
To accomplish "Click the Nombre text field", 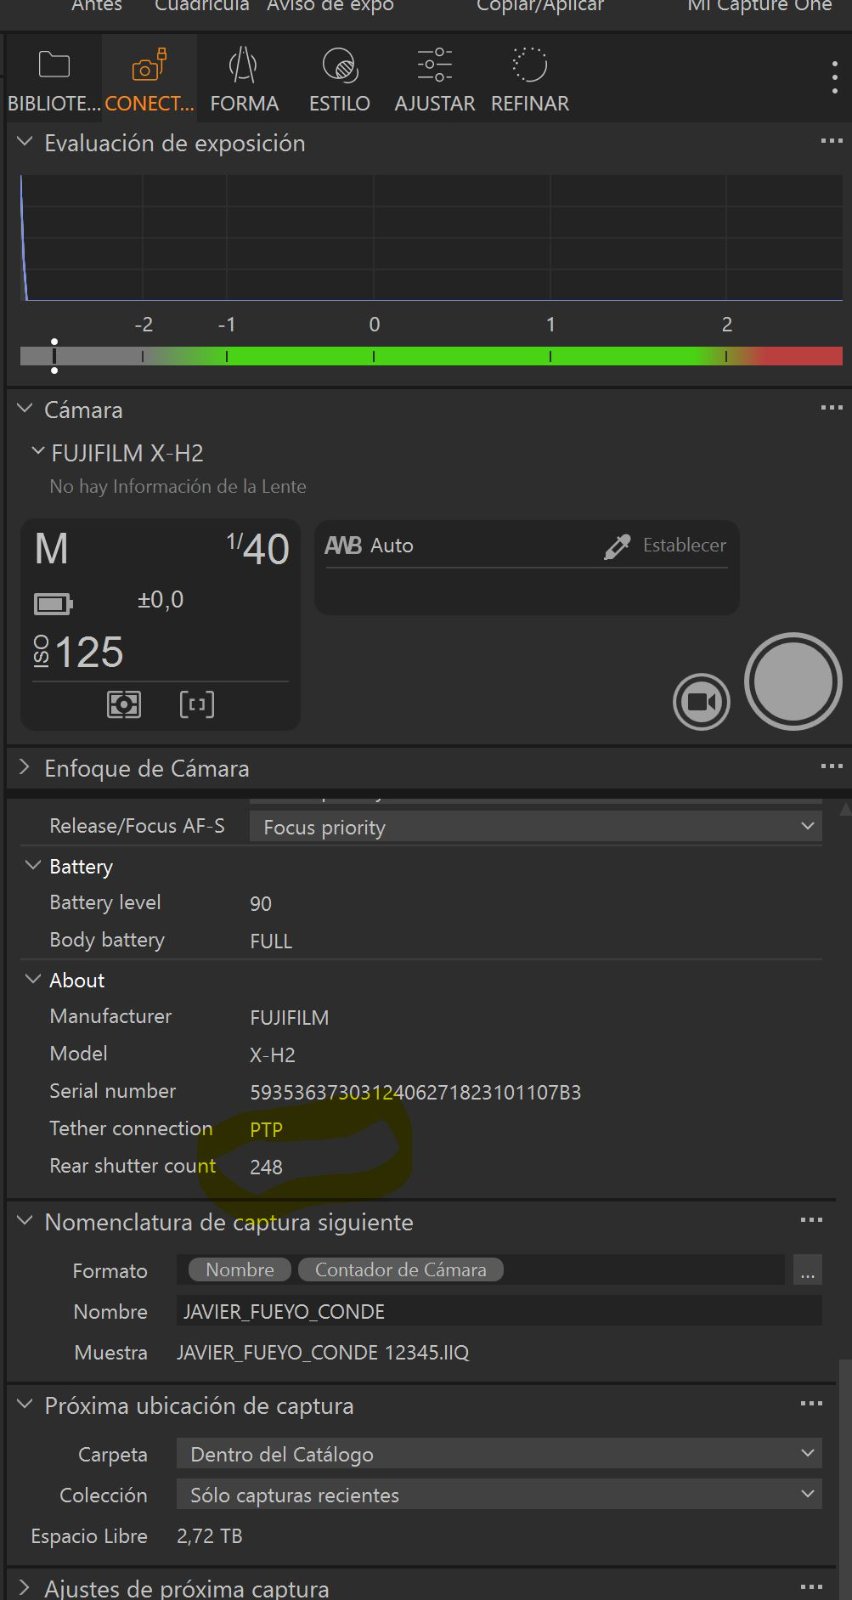I will click(x=498, y=1311).
